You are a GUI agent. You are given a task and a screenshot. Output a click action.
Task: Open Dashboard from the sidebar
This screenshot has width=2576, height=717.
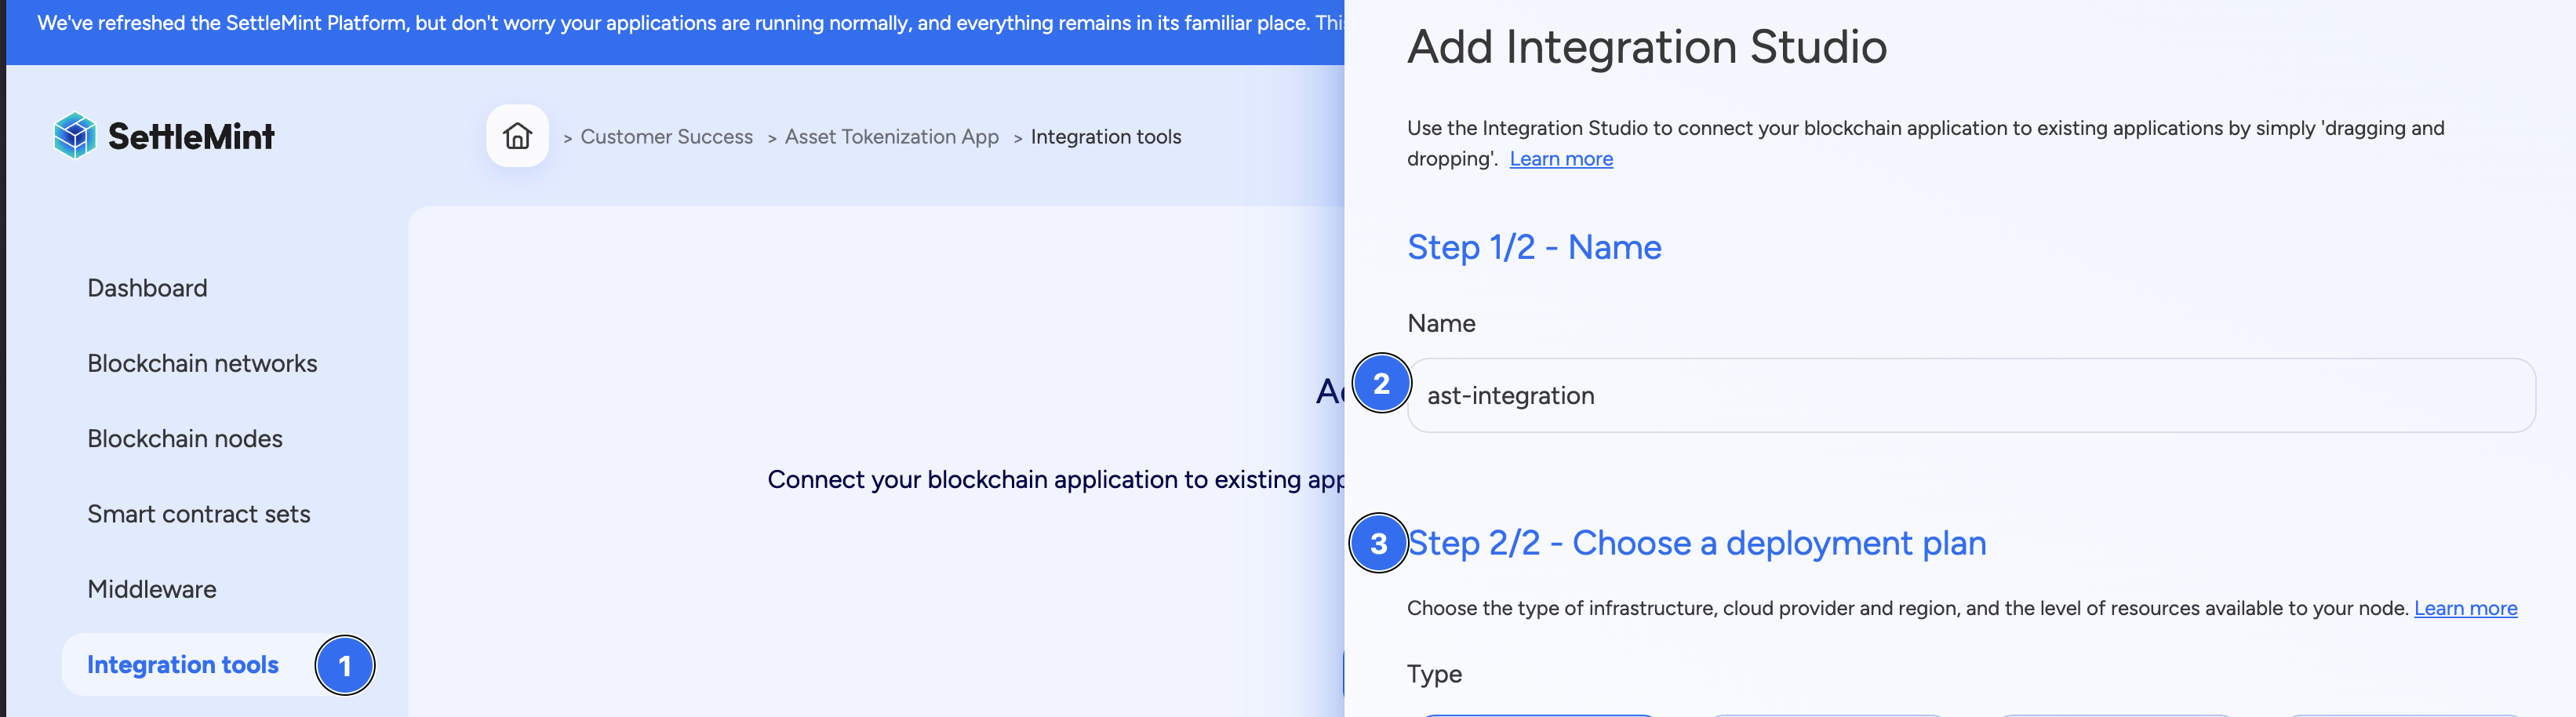coord(146,288)
